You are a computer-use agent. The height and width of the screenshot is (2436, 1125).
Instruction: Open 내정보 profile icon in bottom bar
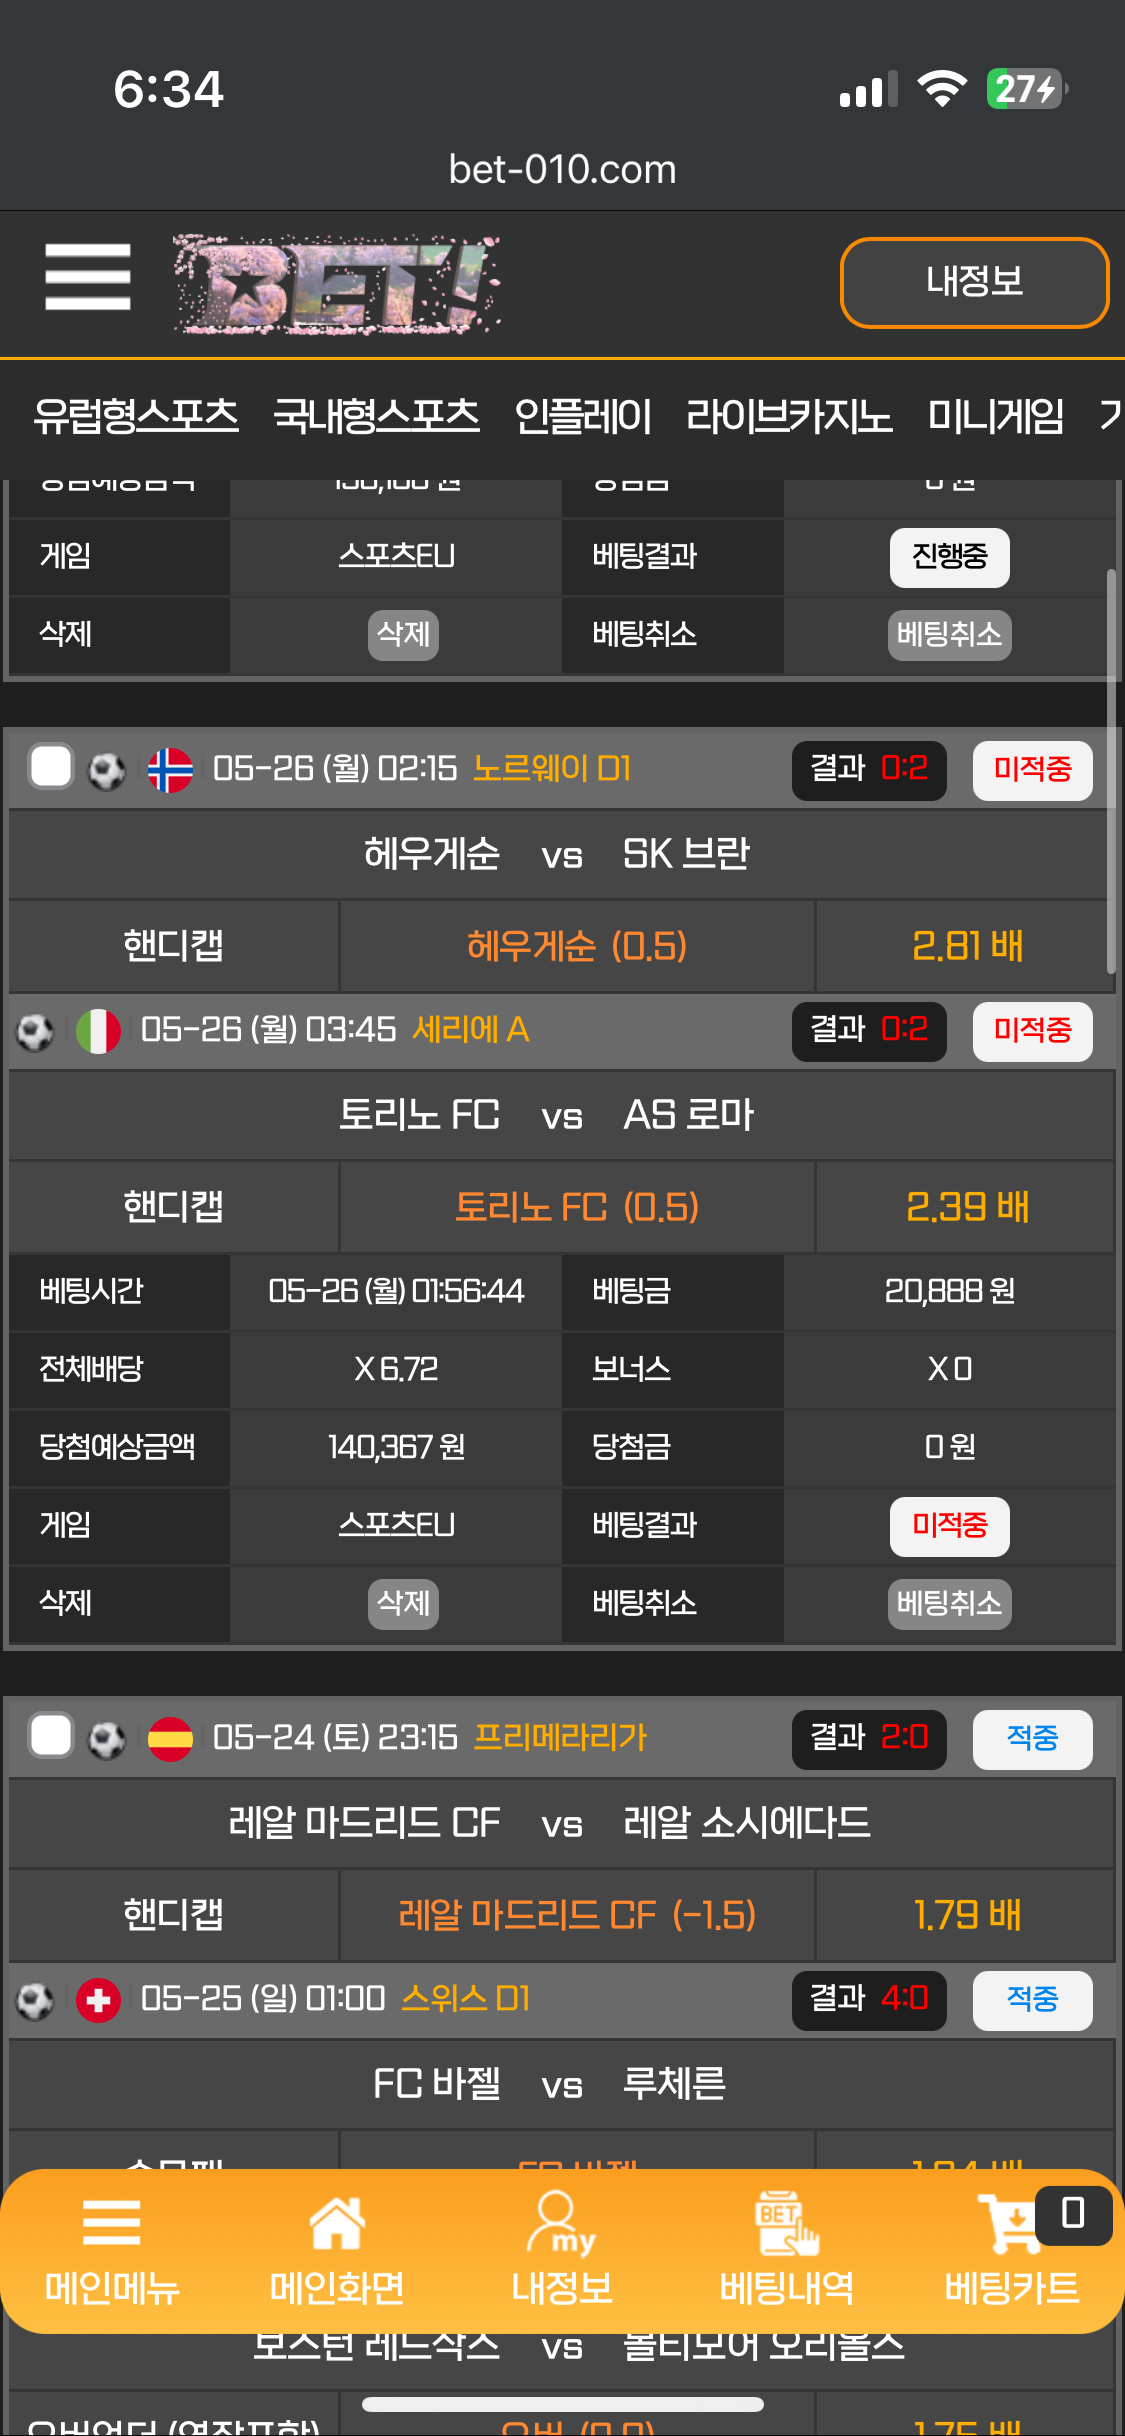[x=562, y=2250]
